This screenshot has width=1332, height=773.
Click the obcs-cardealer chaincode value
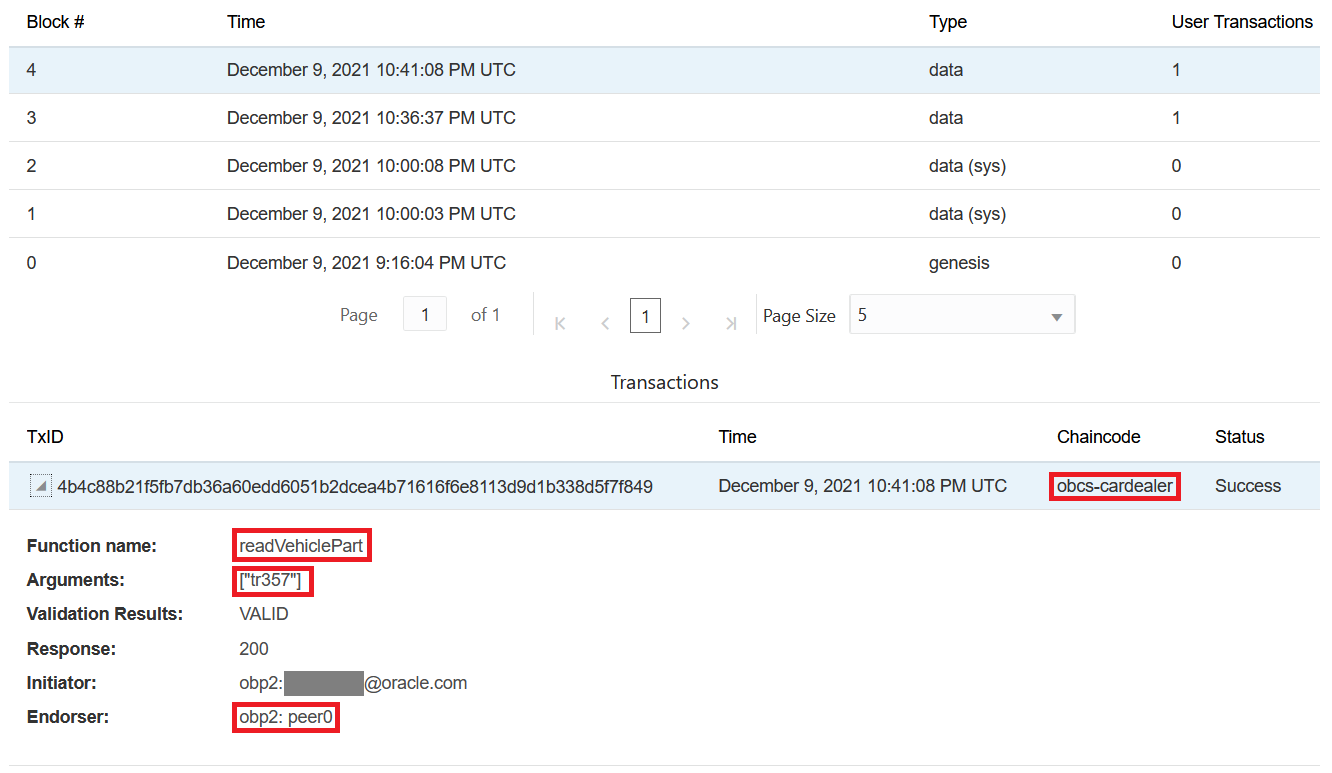(1115, 487)
